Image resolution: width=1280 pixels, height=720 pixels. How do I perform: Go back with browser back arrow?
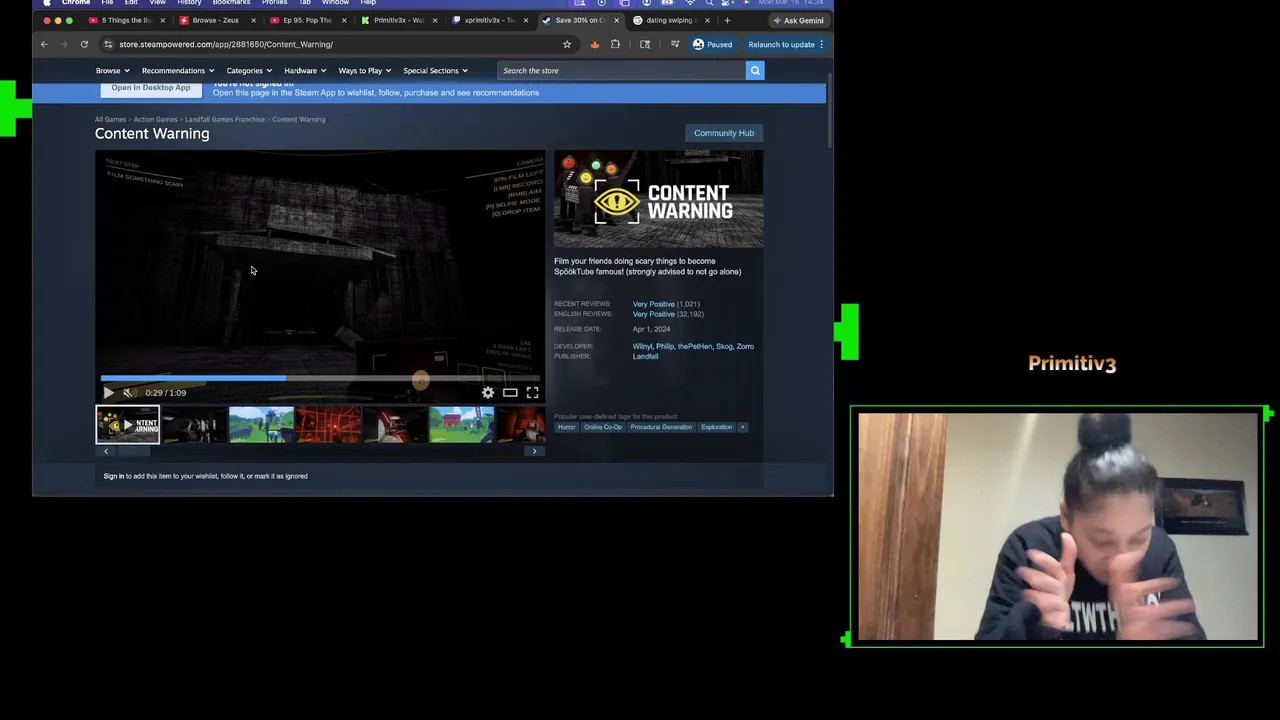(x=44, y=44)
